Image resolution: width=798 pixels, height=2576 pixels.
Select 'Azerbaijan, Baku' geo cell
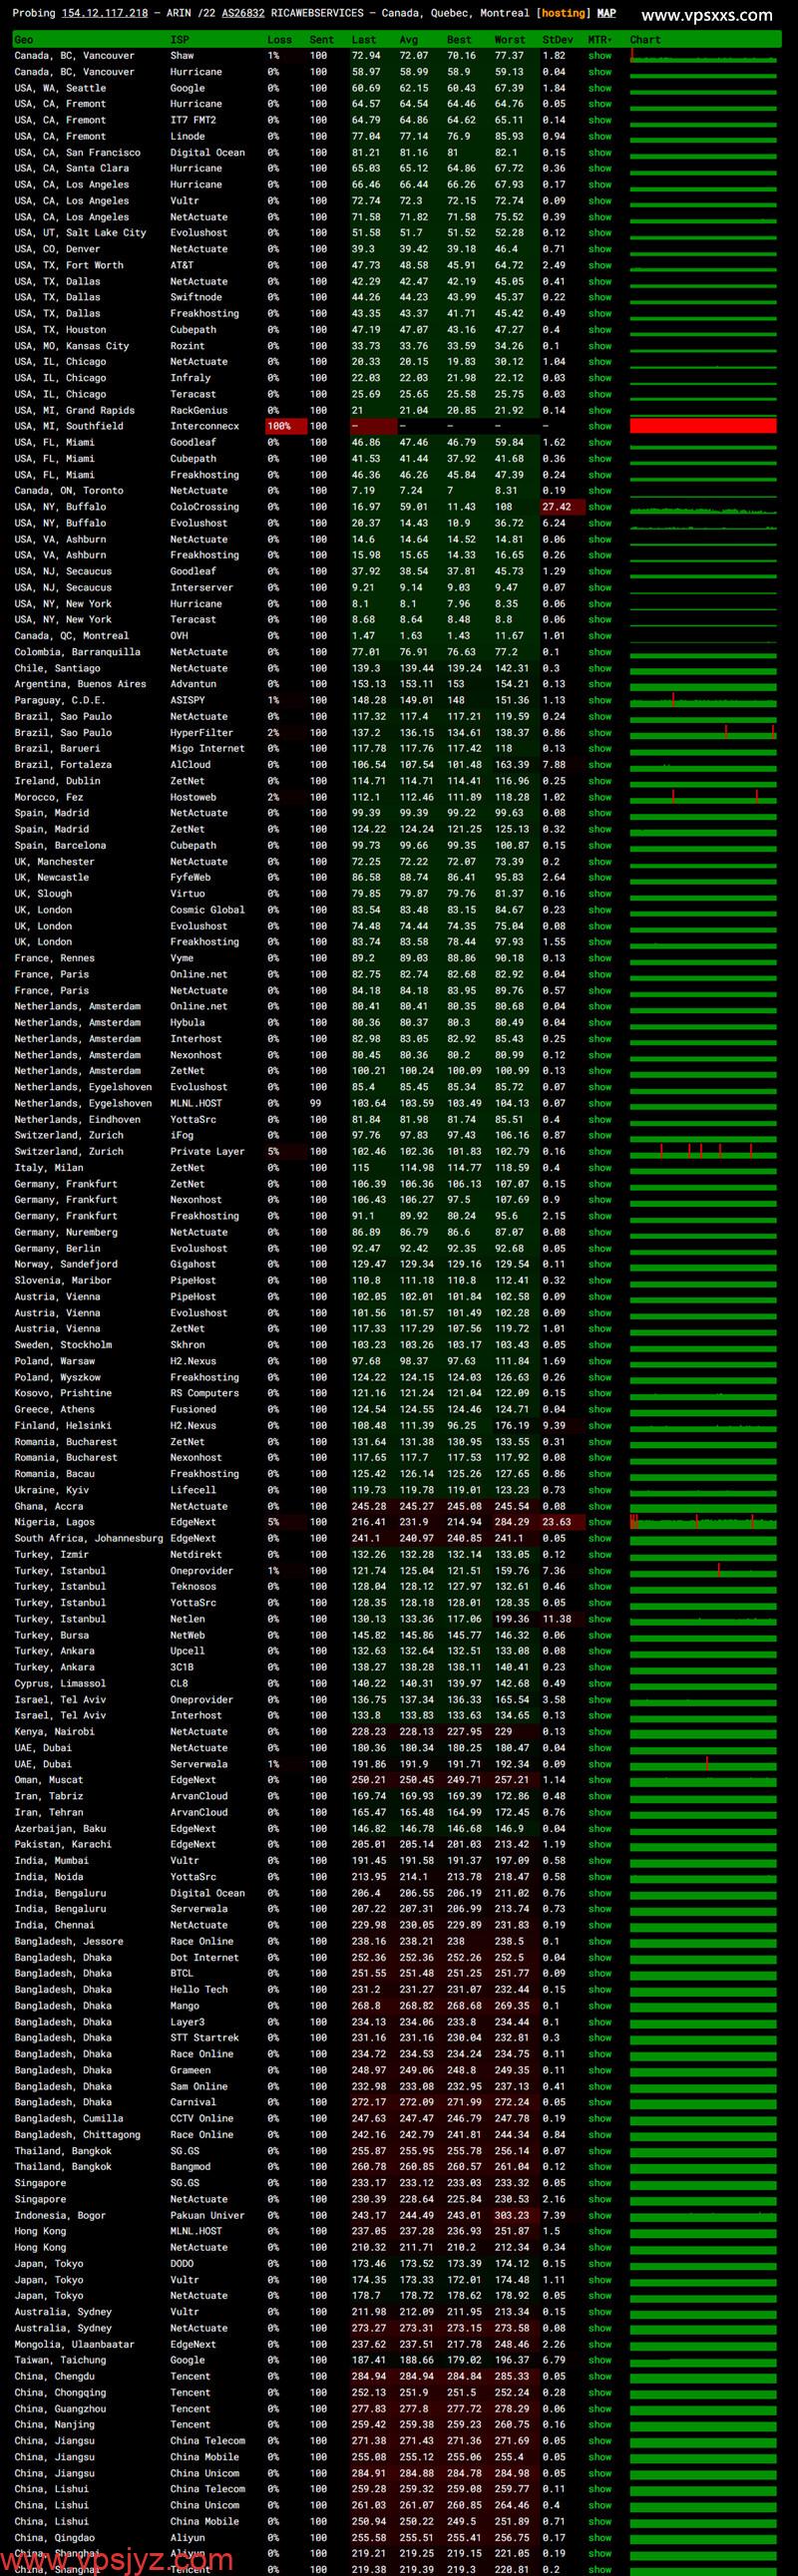(x=60, y=1828)
